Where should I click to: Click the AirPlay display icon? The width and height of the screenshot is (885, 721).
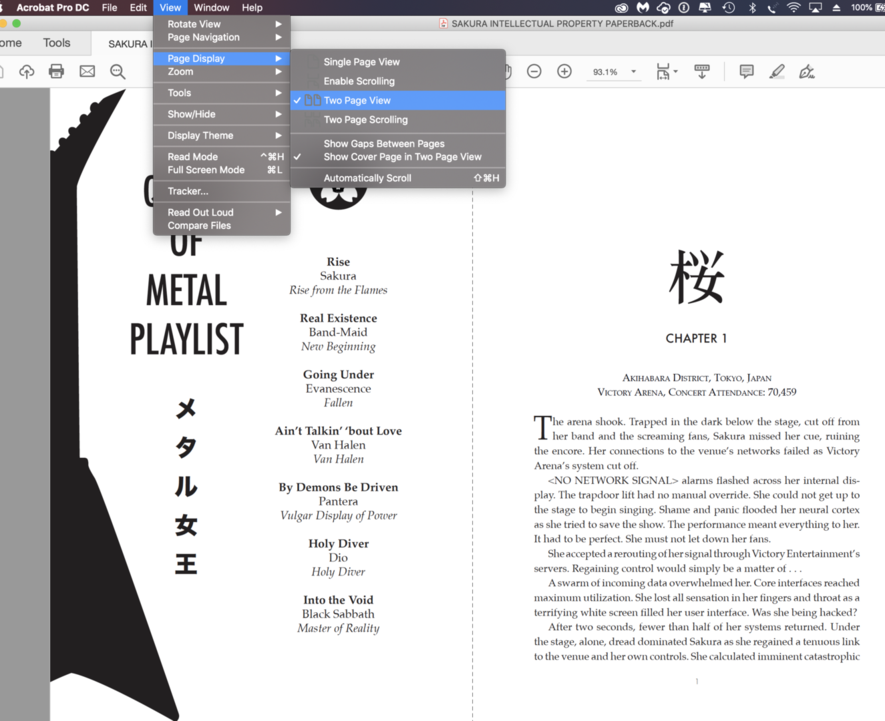coord(816,7)
